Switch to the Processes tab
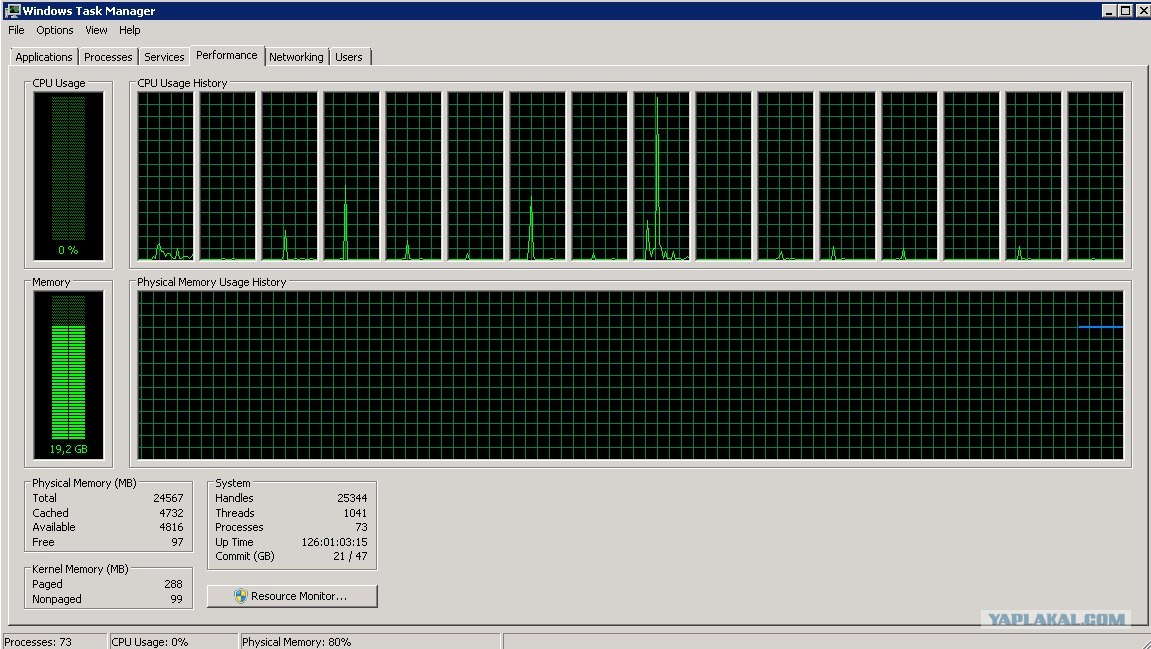The width and height of the screenshot is (1151, 649). [108, 57]
